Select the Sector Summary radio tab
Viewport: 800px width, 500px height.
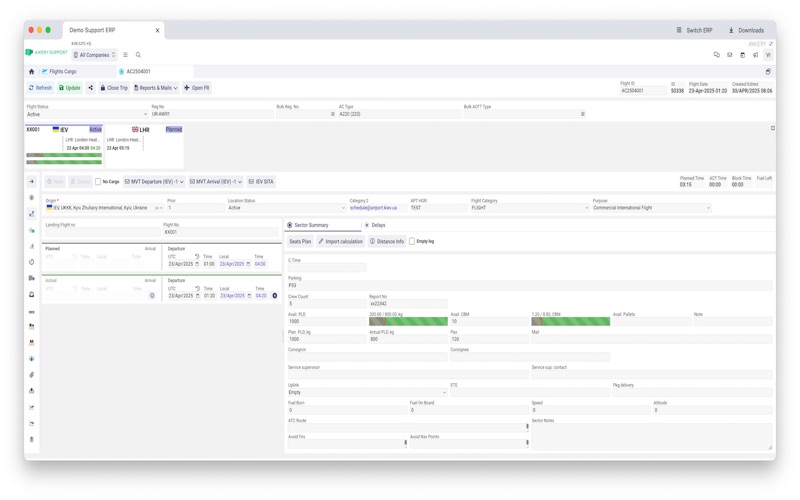click(x=289, y=225)
